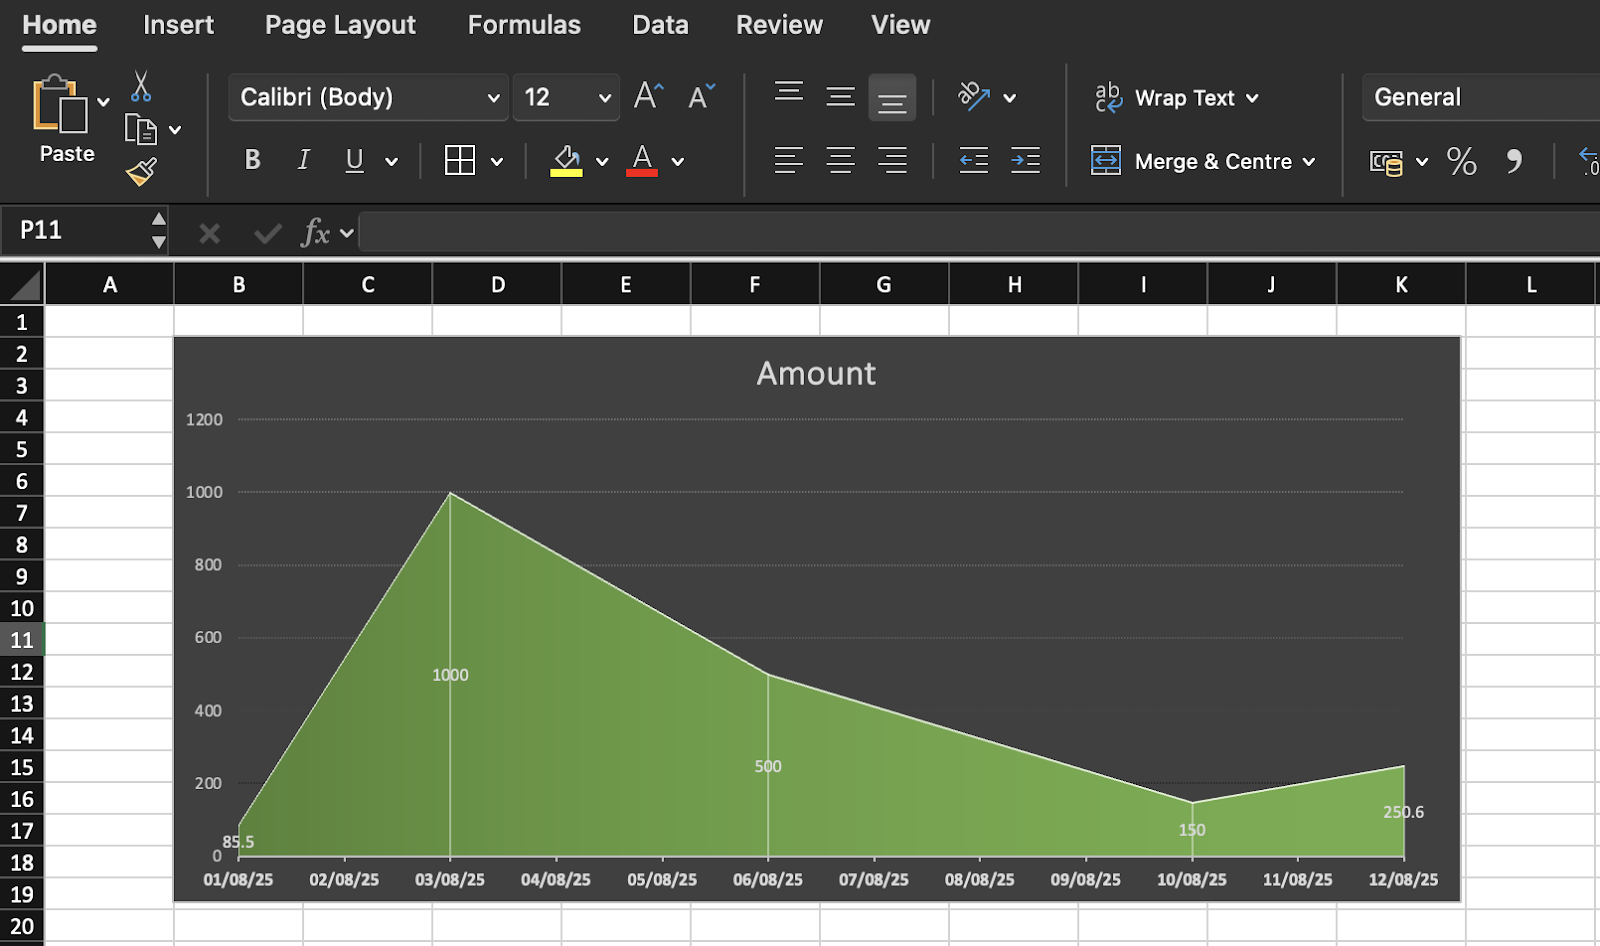
Task: Click the text orientation icon
Action: pos(974,96)
